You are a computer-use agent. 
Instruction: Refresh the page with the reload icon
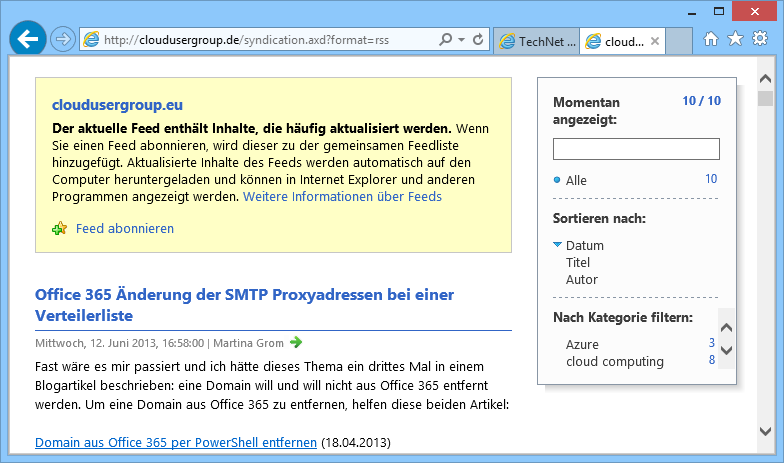tap(478, 40)
